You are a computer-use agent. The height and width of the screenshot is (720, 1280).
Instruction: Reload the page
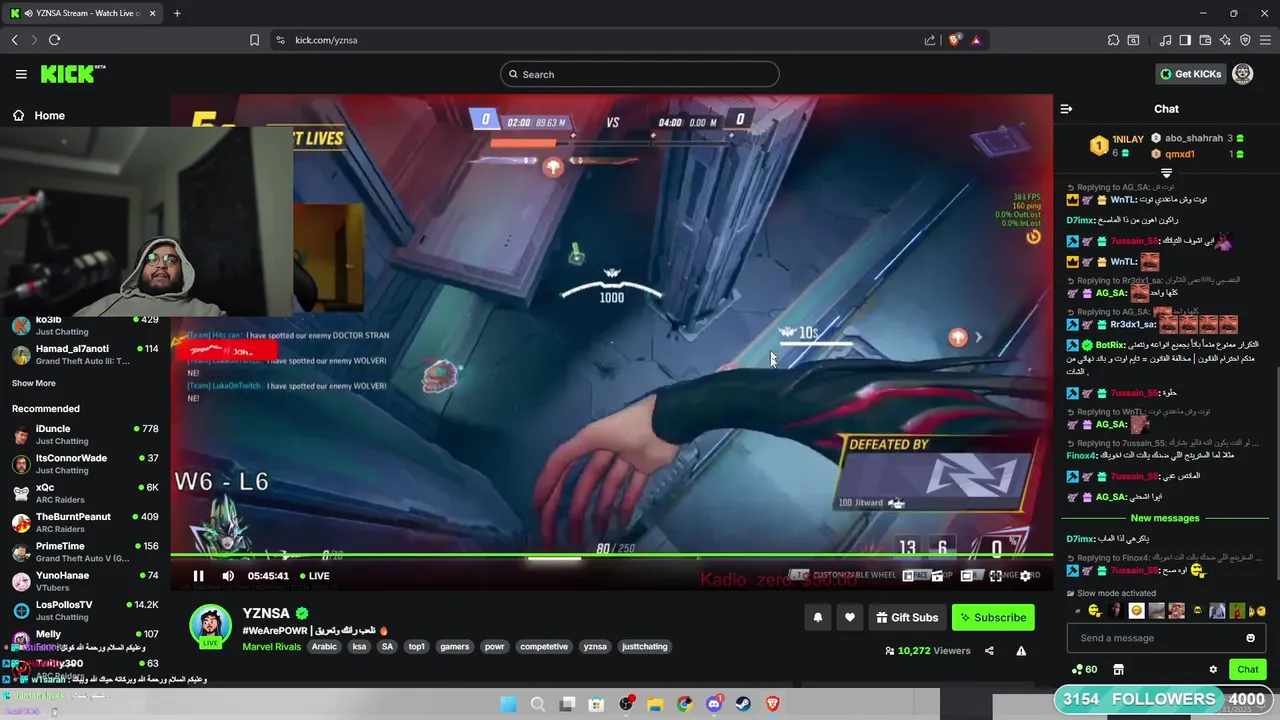click(x=54, y=40)
